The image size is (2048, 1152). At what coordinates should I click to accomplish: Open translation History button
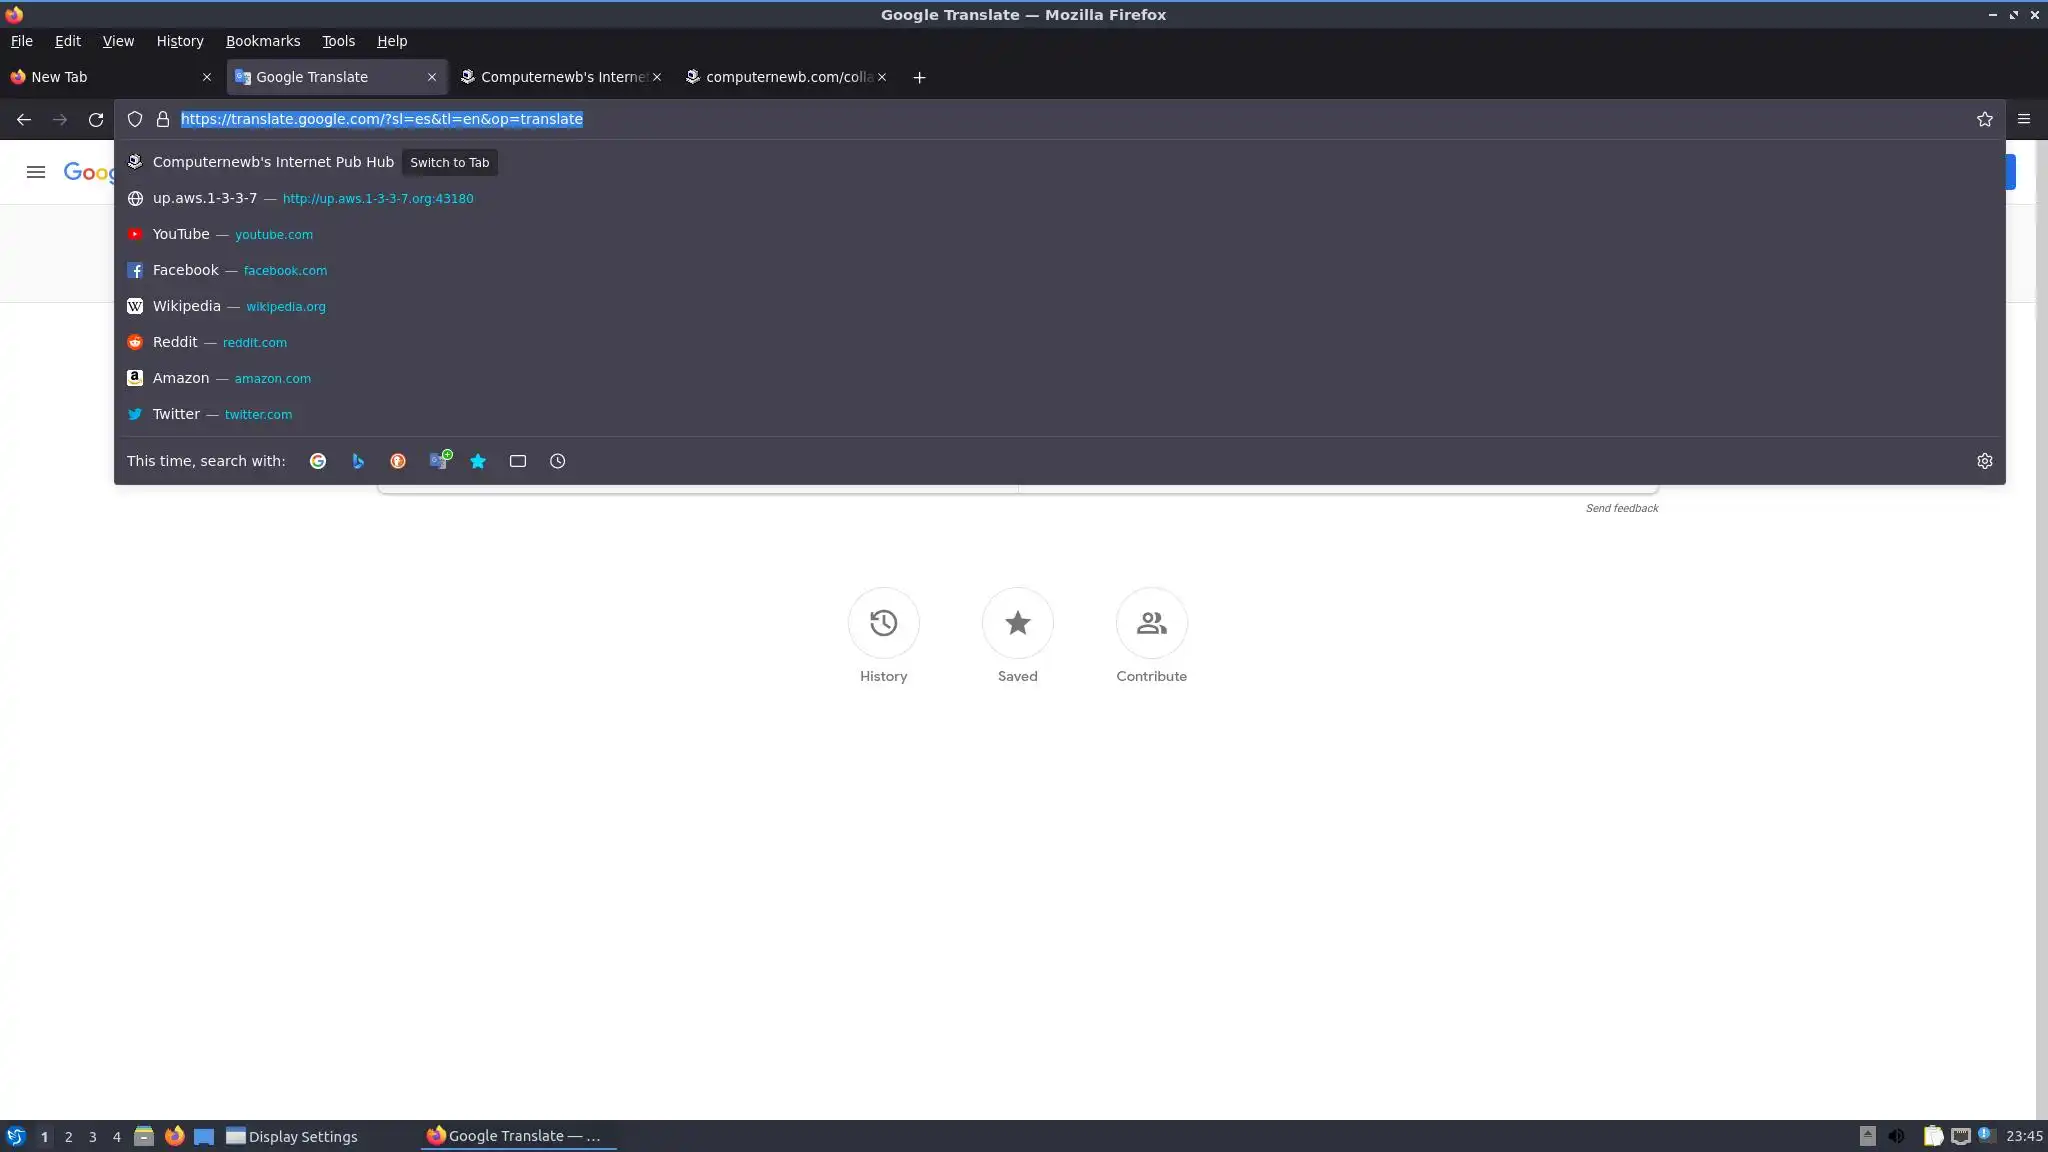[x=883, y=624]
